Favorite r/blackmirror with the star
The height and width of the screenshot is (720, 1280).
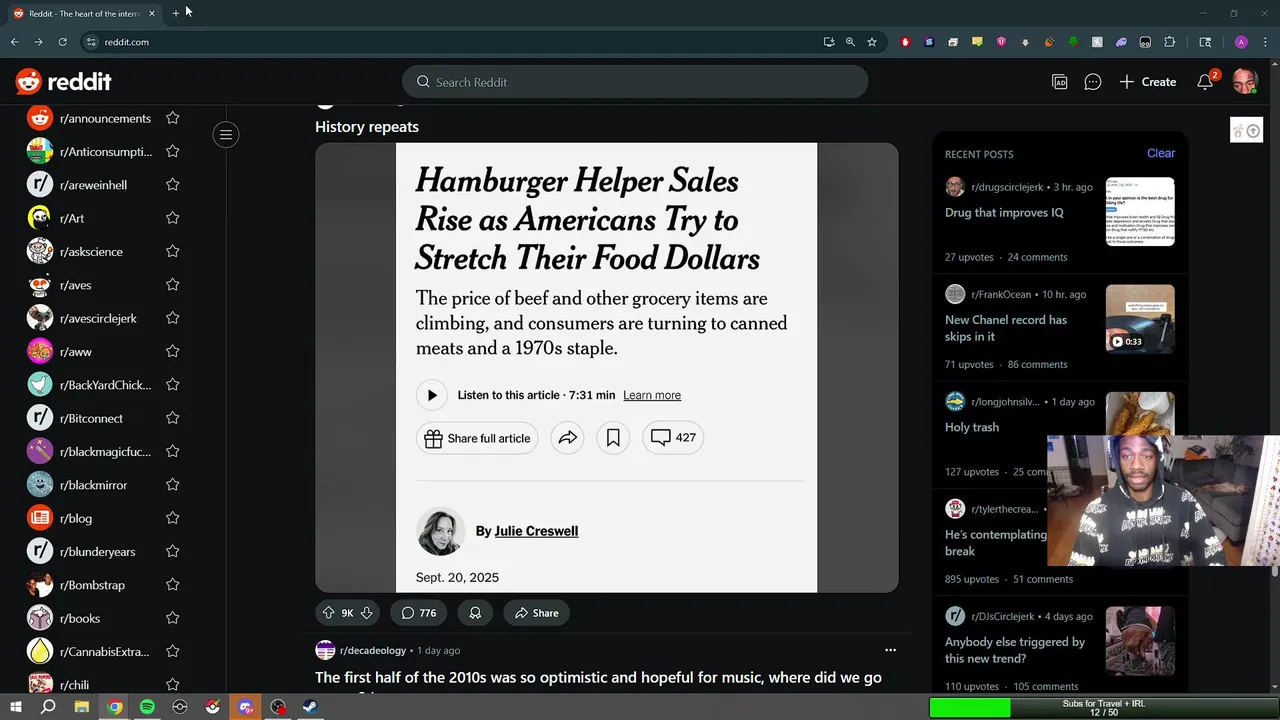(x=172, y=485)
